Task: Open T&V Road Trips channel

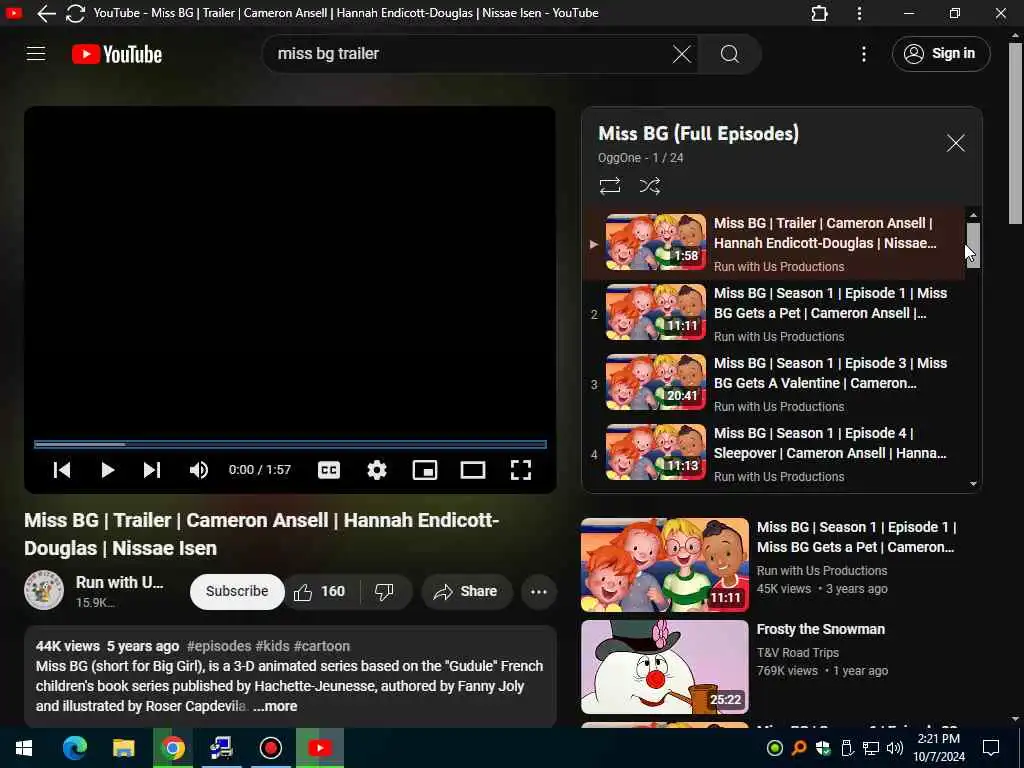Action: (x=797, y=652)
